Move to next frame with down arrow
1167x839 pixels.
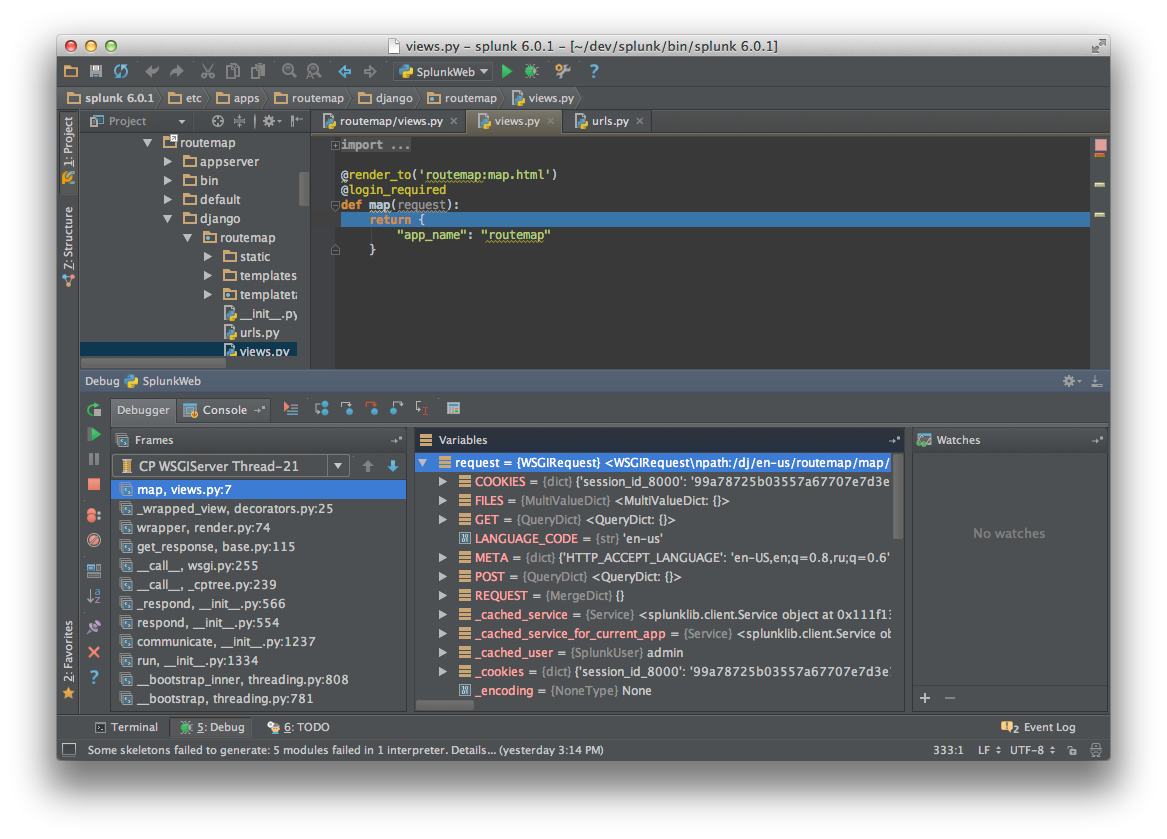[393, 466]
